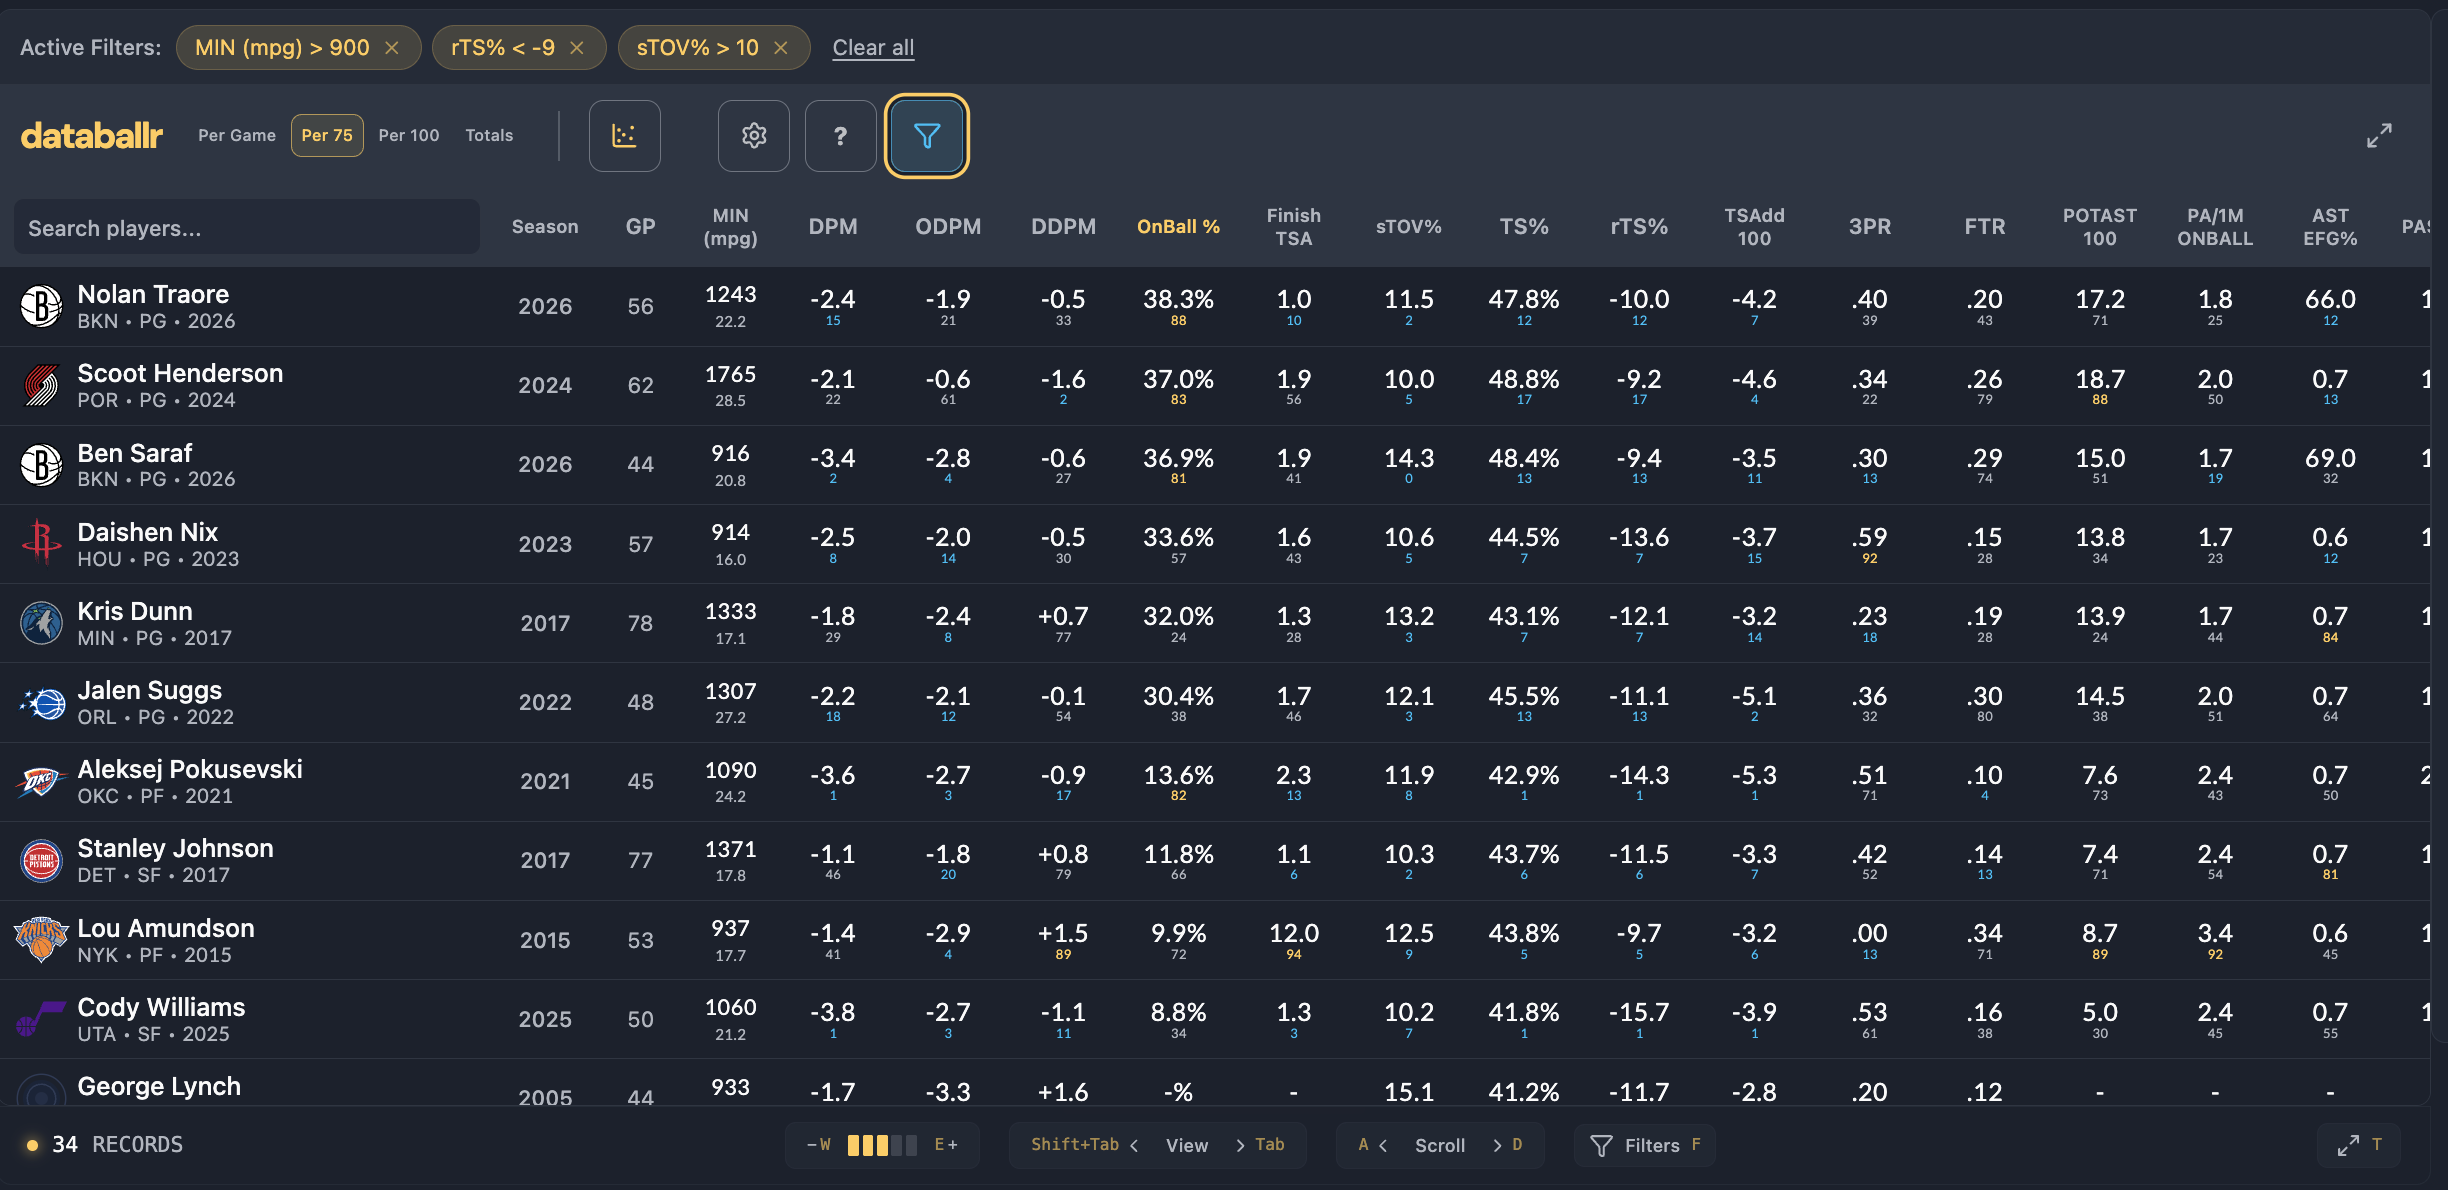Click the Knicks logo beside Lou Amundson
The image size is (2448, 1190).
click(x=41, y=940)
